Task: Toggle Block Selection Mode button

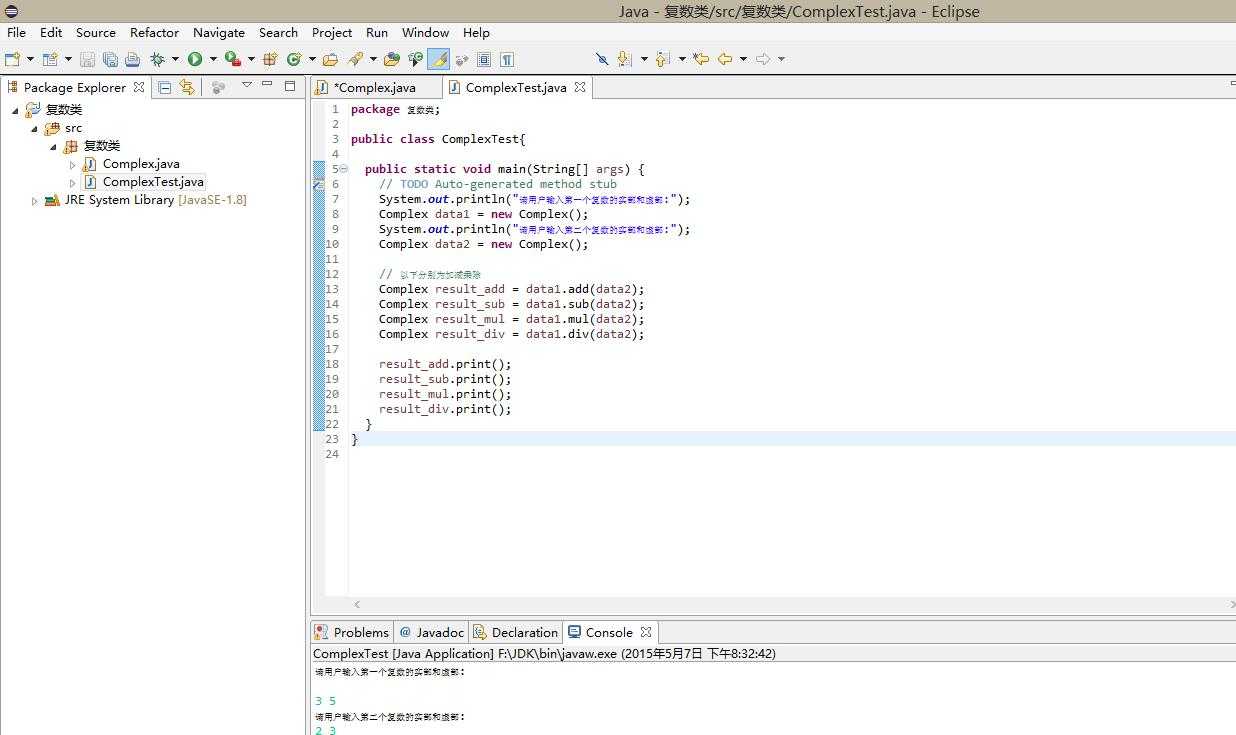Action: coord(484,59)
